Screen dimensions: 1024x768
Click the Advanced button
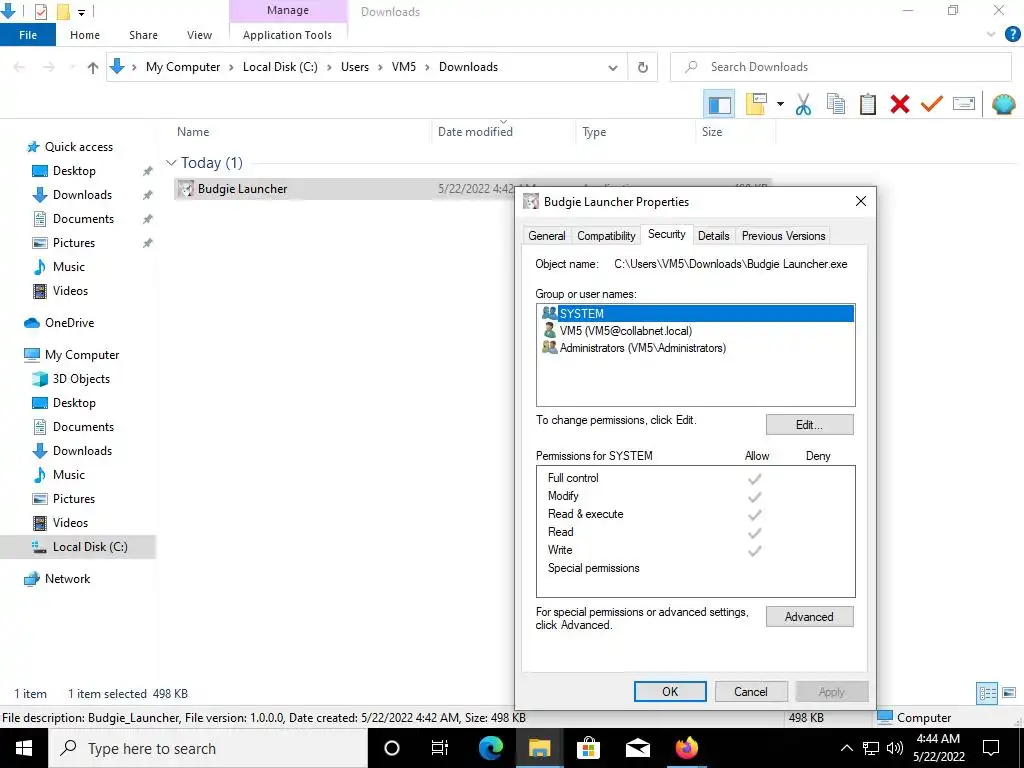click(x=809, y=616)
